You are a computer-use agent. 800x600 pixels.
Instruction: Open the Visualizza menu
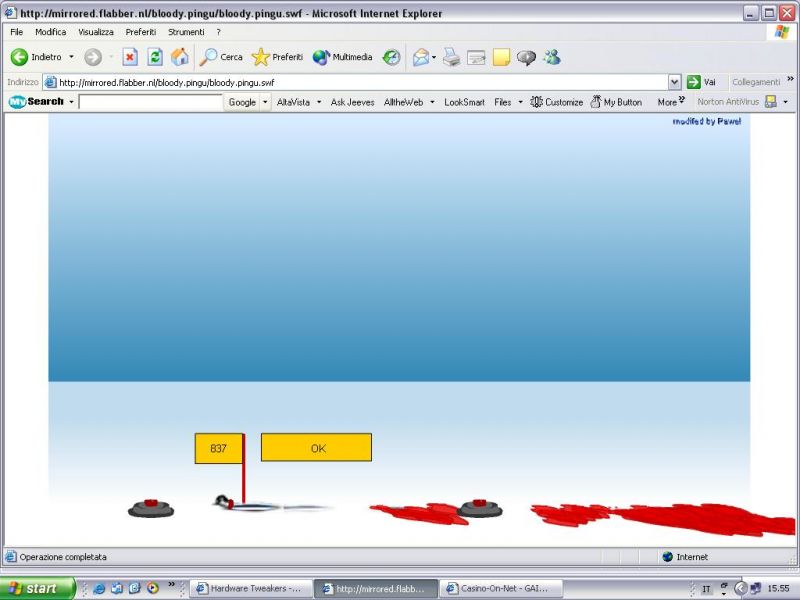96,32
